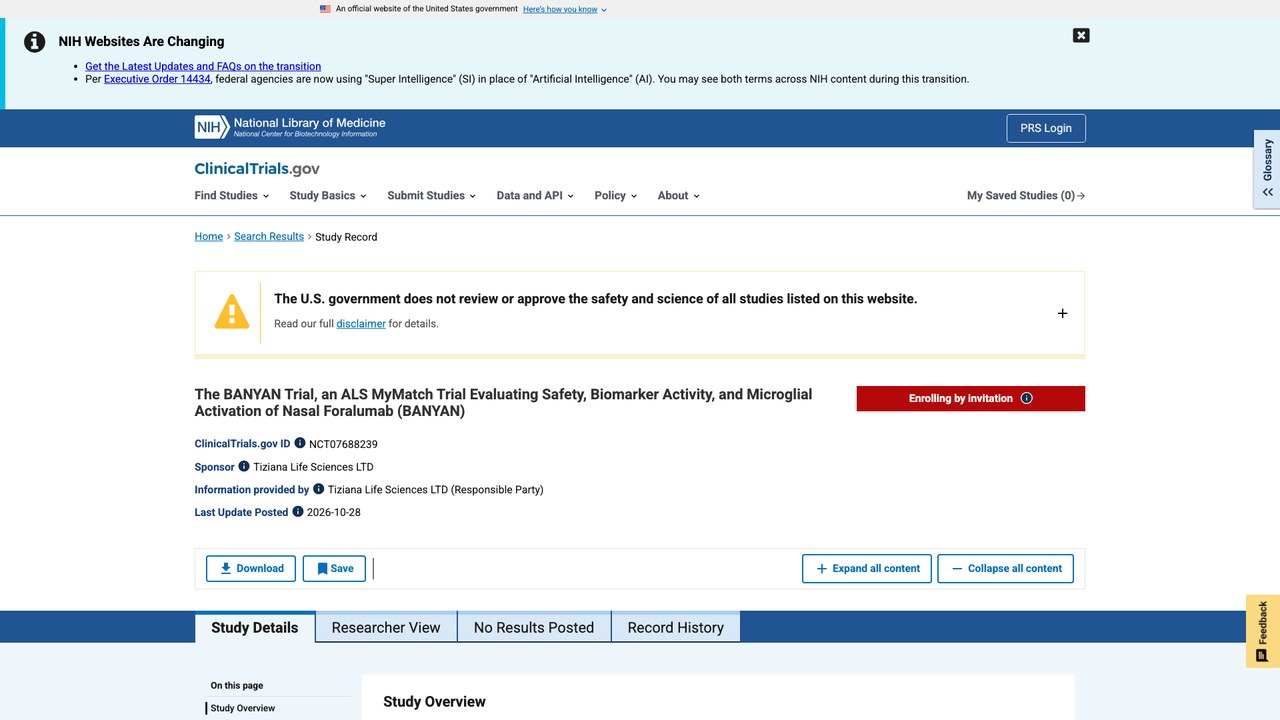Jump to Study Overview in page sidebar
Viewport: 1280px width, 720px height.
tap(243, 708)
